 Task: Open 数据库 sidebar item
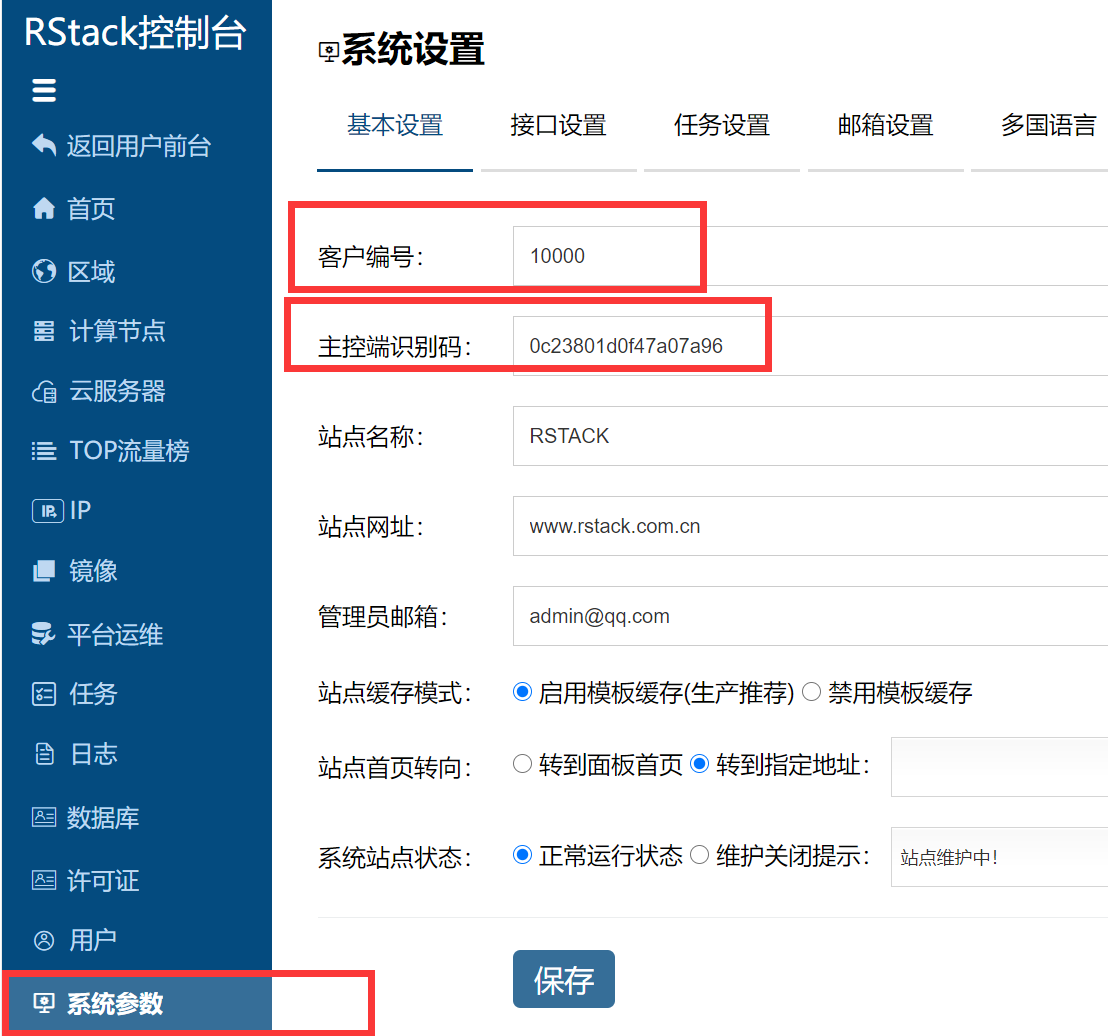click(102, 818)
